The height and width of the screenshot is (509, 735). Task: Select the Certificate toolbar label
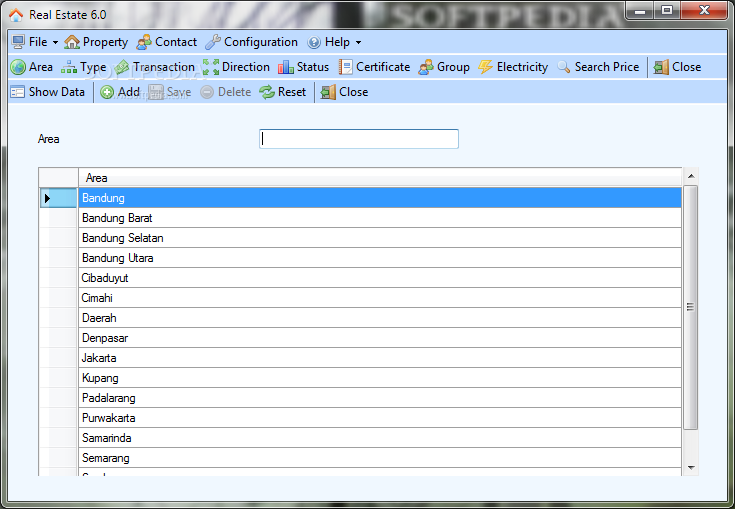point(383,67)
